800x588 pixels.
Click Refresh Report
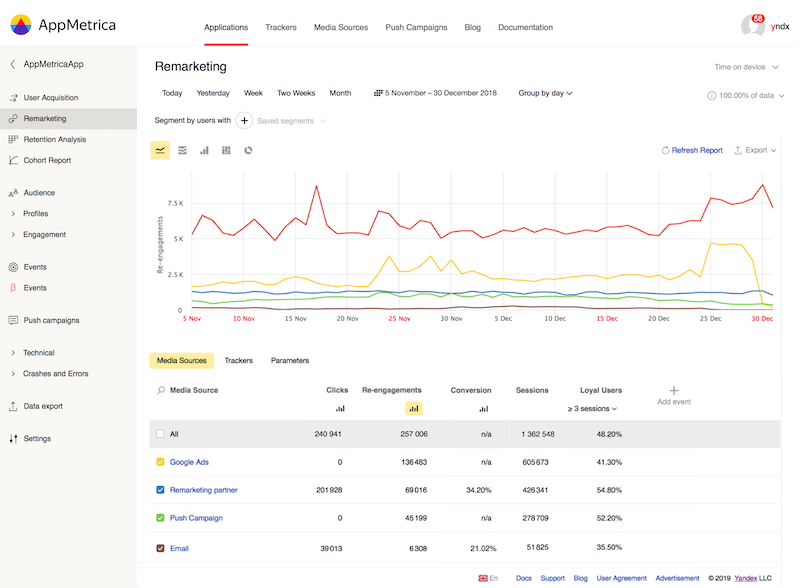[x=692, y=150]
